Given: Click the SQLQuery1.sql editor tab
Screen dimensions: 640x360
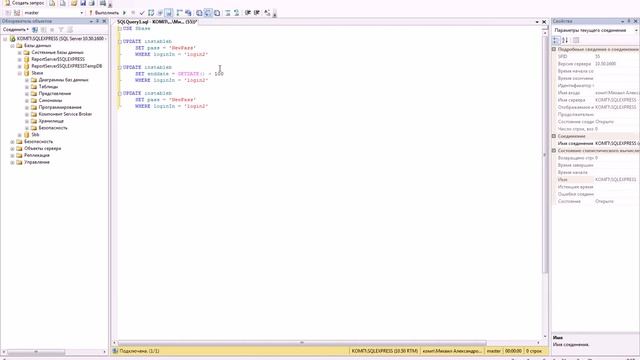Looking at the screenshot, I should [x=157, y=22].
